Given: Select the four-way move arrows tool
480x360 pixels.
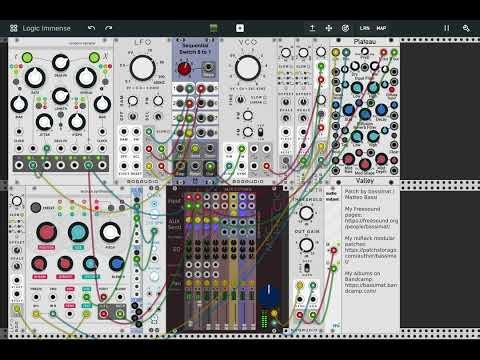Looking at the screenshot, I should tap(329, 28).
